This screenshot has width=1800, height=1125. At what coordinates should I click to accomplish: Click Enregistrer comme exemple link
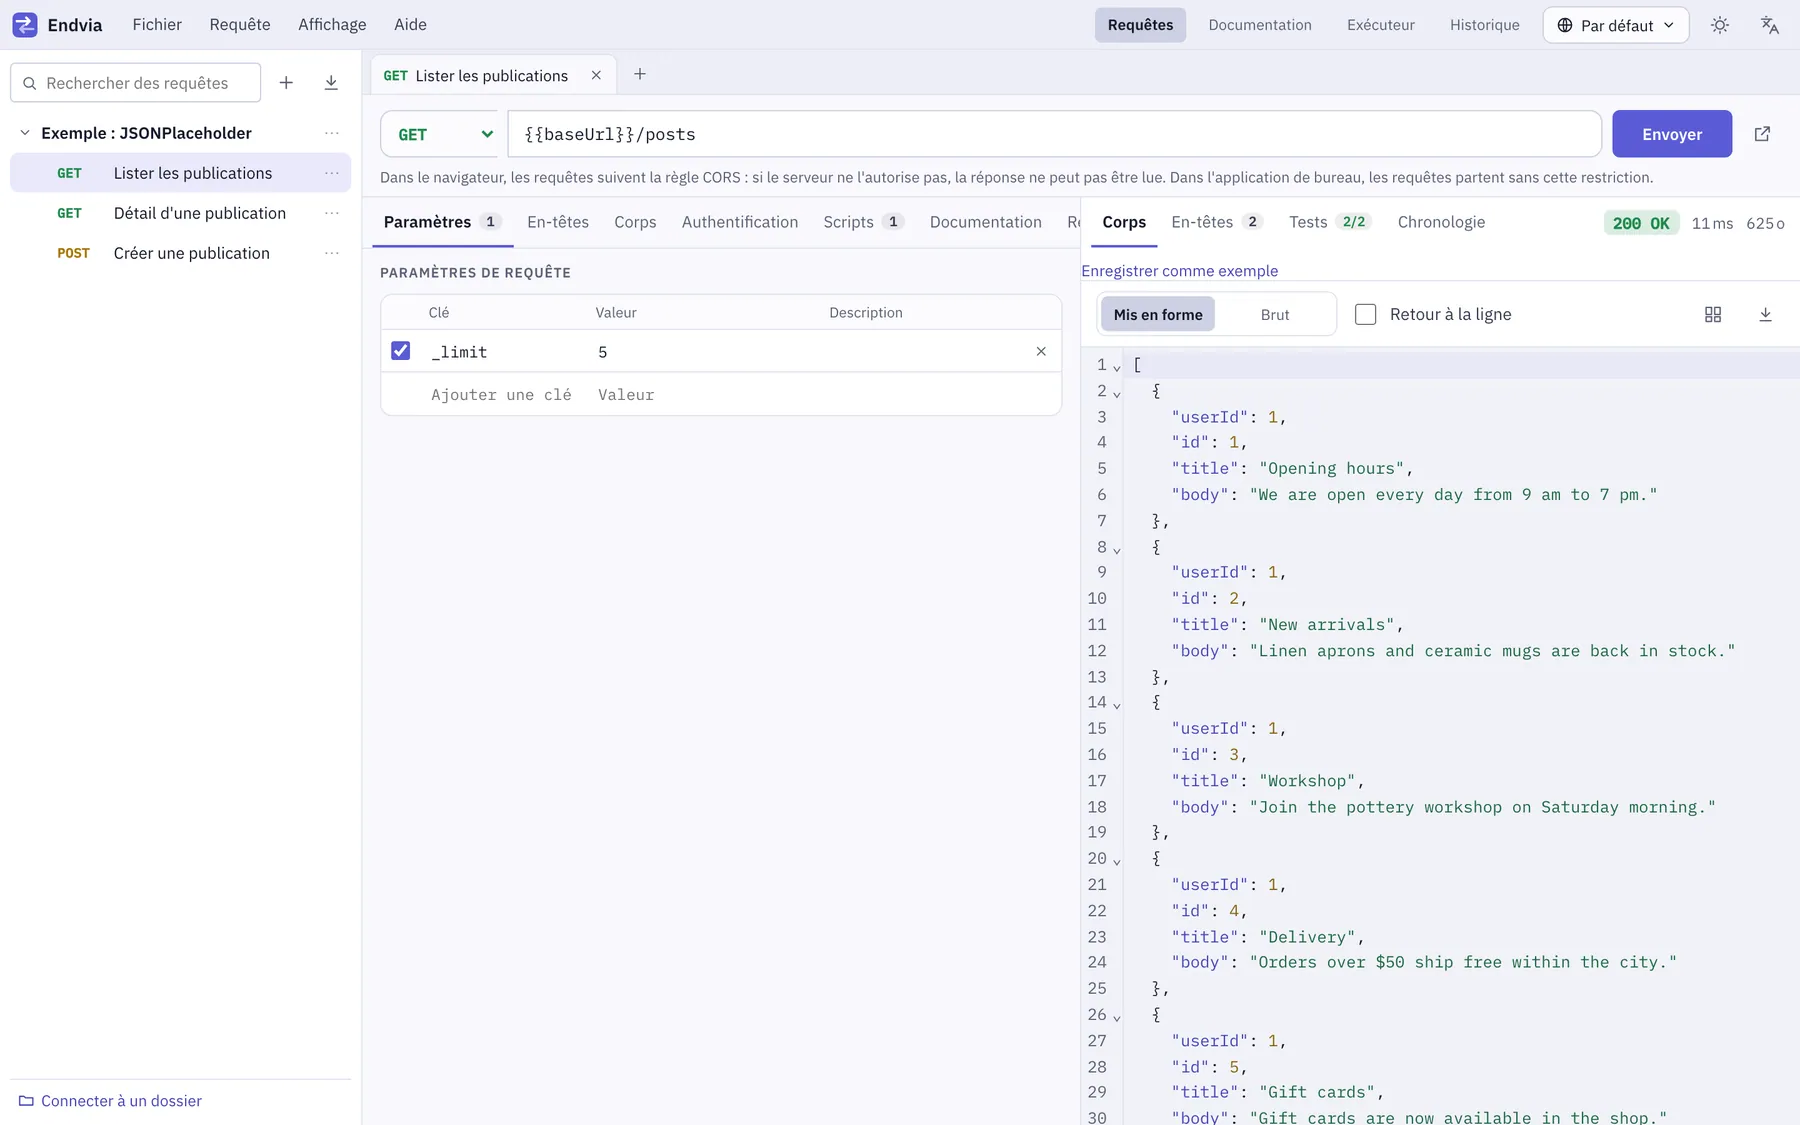(1179, 271)
